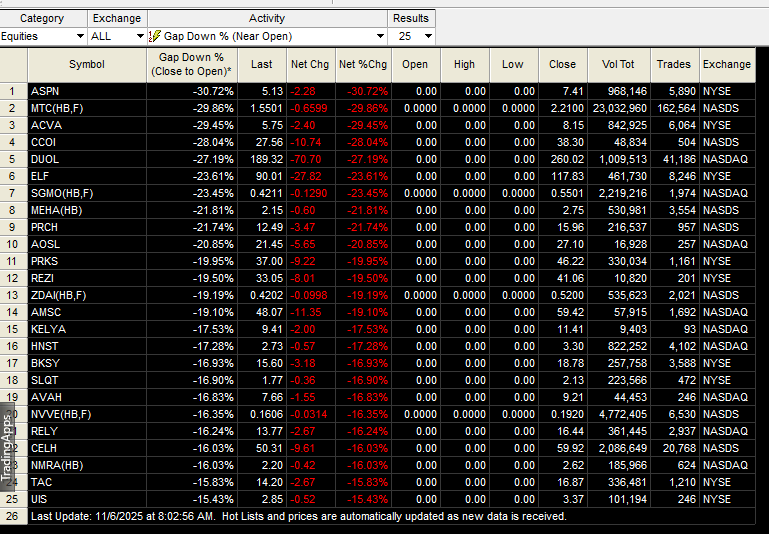Sort by Gap Down % column header
This screenshot has height=534, width=769.
pyautogui.click(x=192, y=65)
